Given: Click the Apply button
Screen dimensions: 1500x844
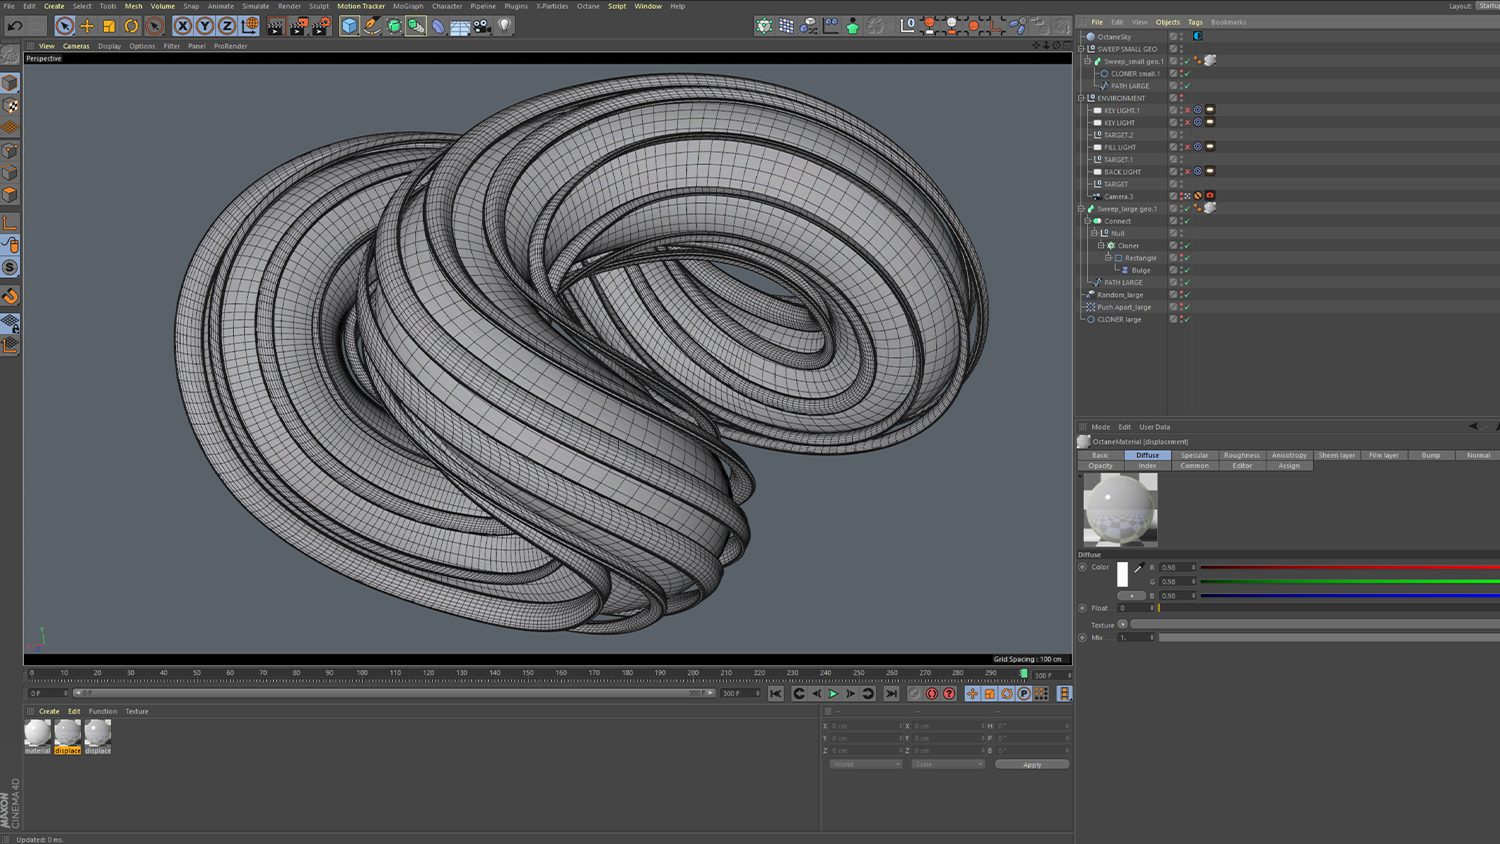Looking at the screenshot, I should click(x=1031, y=764).
